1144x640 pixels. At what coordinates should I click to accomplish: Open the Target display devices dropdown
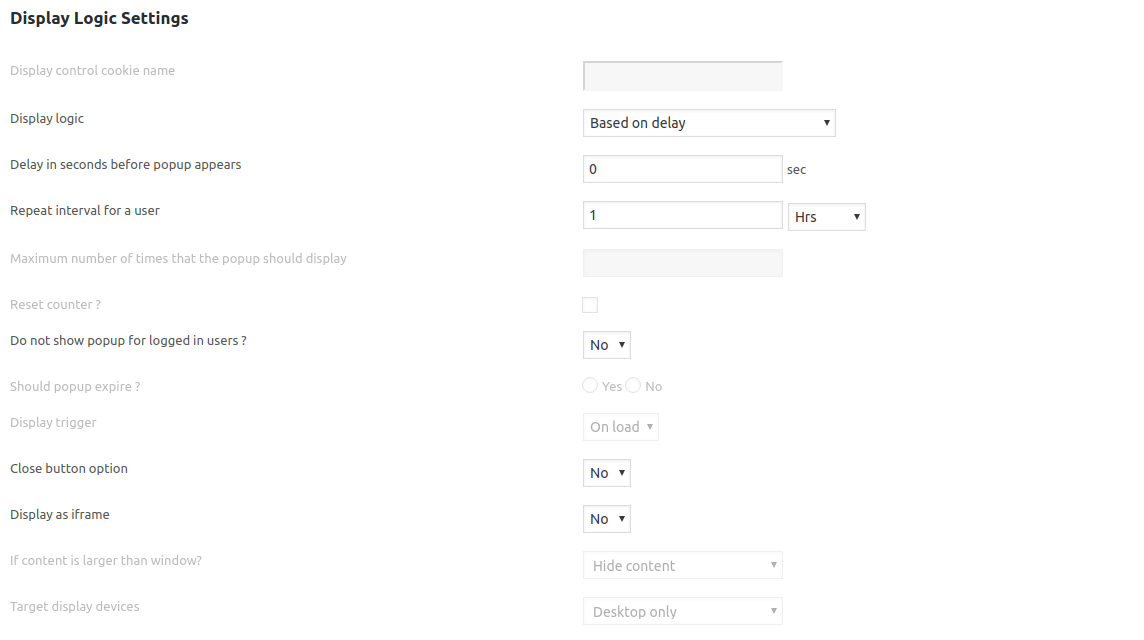pyautogui.click(x=682, y=611)
